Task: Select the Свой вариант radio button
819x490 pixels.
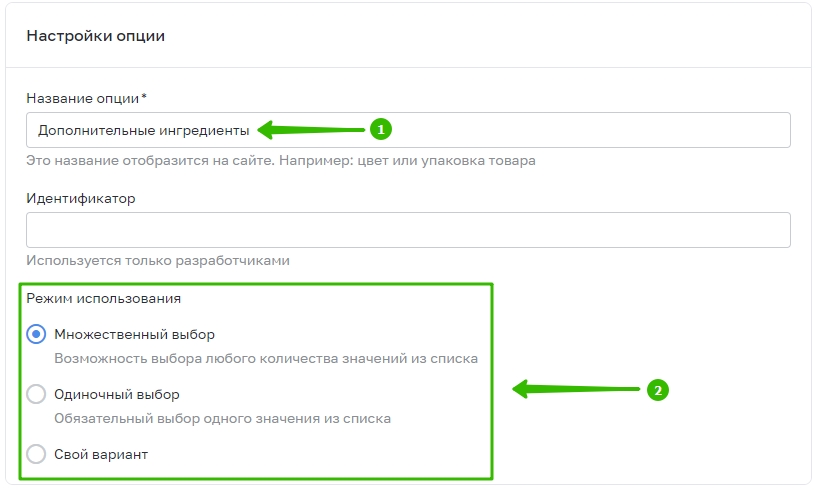Action: (x=36, y=454)
